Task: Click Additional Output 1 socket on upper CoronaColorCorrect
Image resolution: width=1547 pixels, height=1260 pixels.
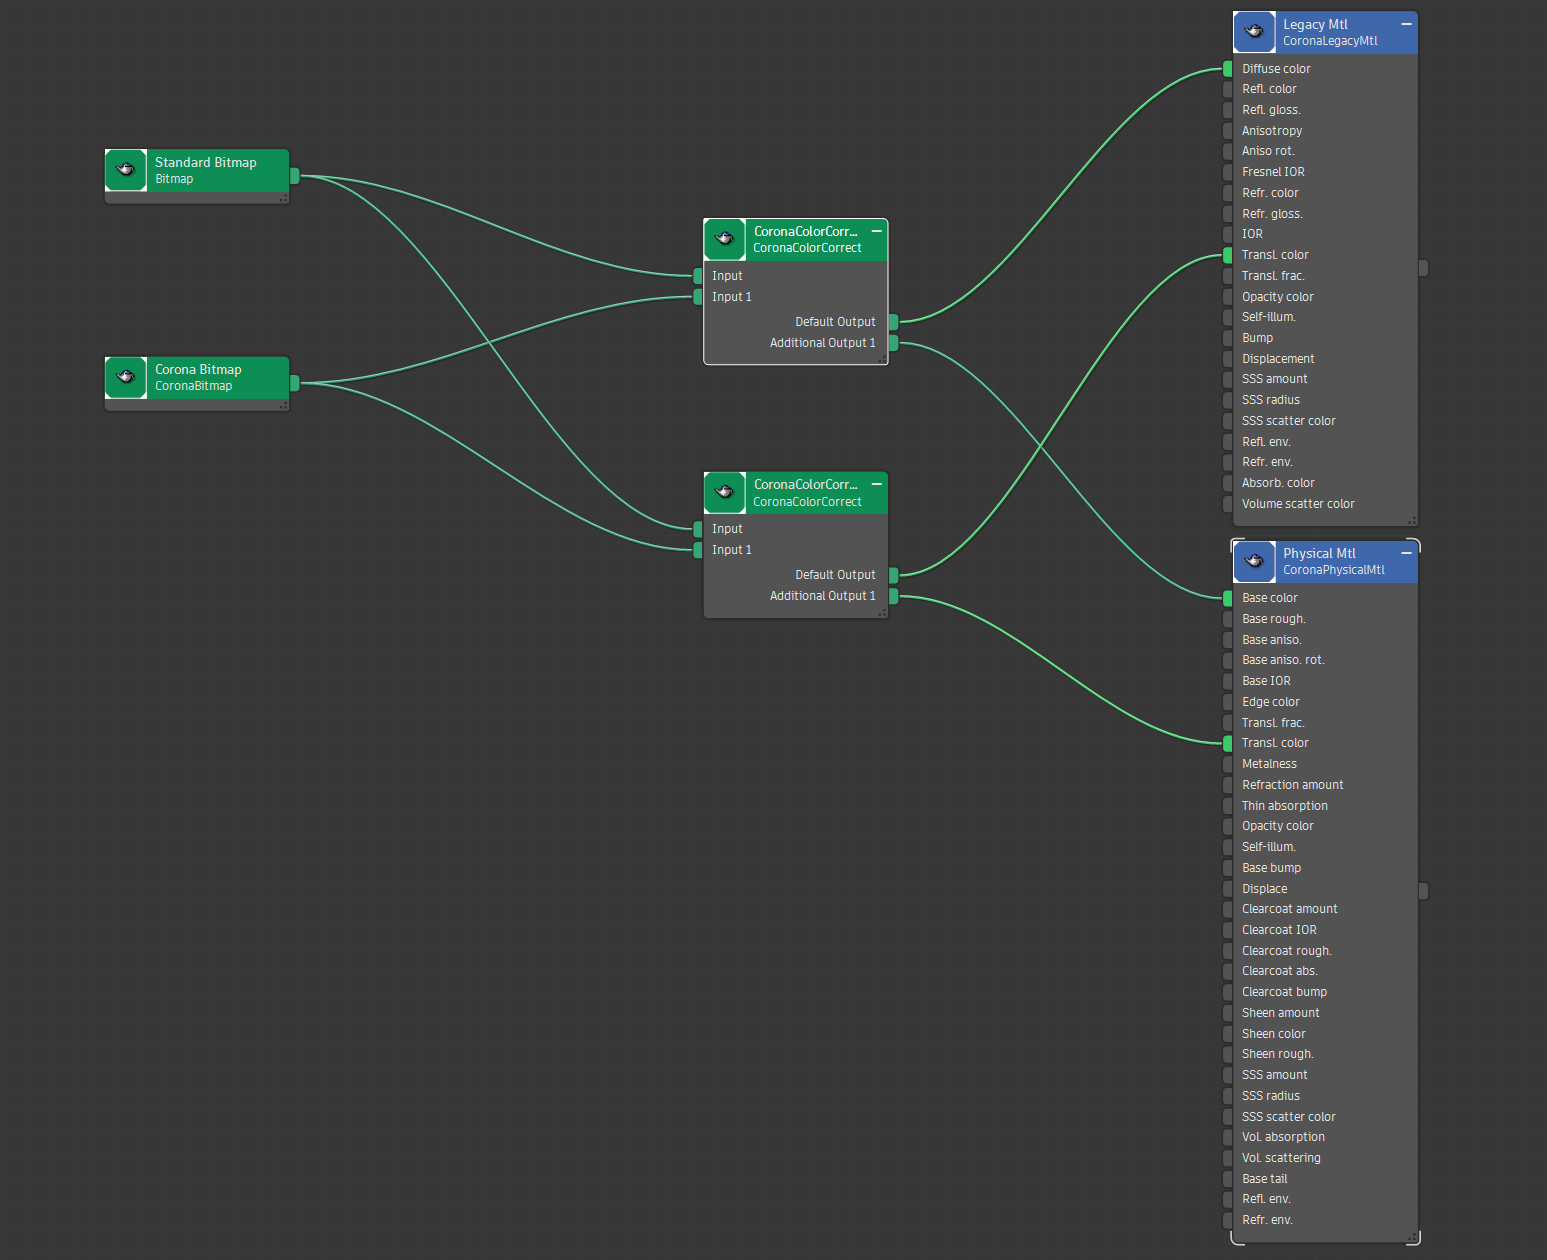Action: (893, 343)
